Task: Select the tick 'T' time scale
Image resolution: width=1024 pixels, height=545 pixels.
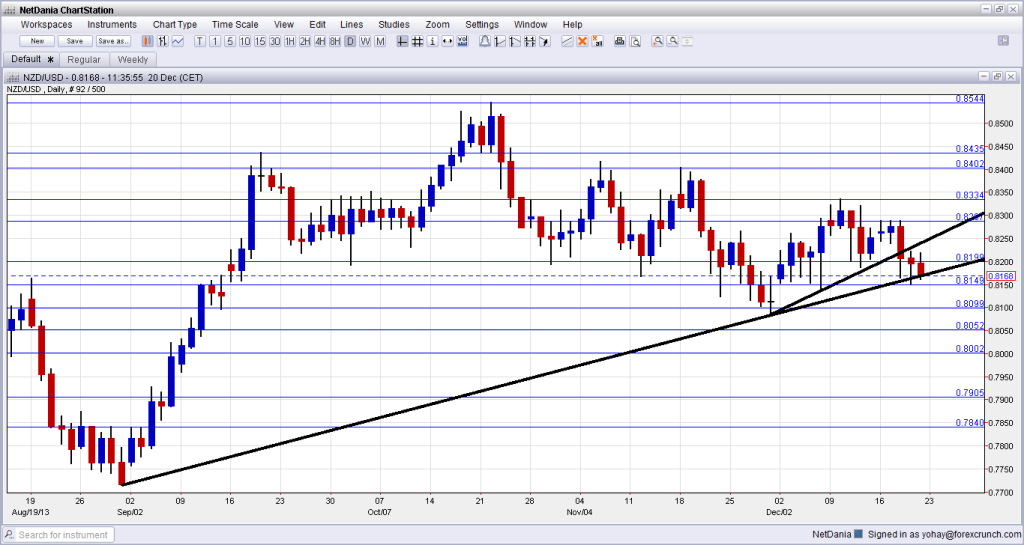Action: (200, 41)
